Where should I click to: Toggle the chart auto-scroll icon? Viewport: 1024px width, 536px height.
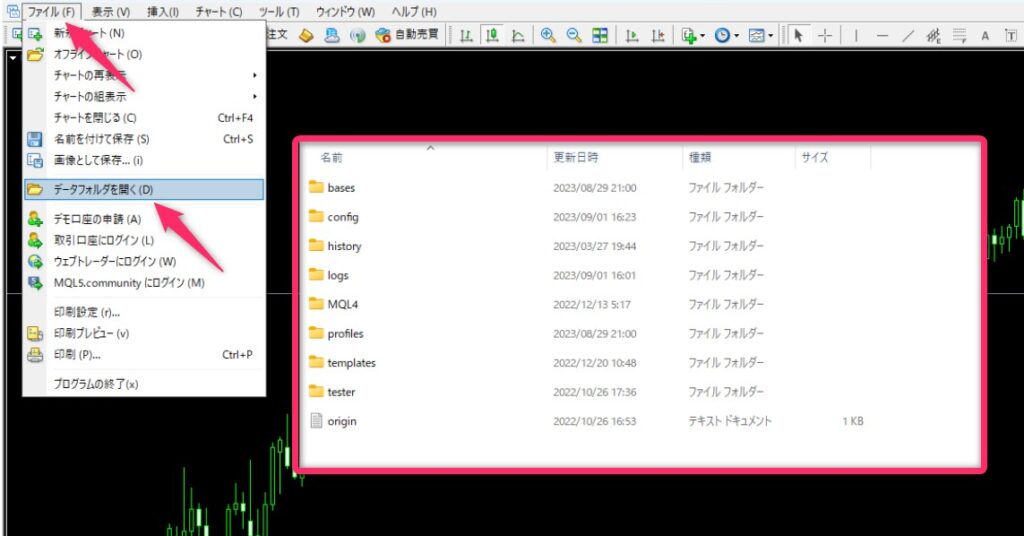(632, 35)
